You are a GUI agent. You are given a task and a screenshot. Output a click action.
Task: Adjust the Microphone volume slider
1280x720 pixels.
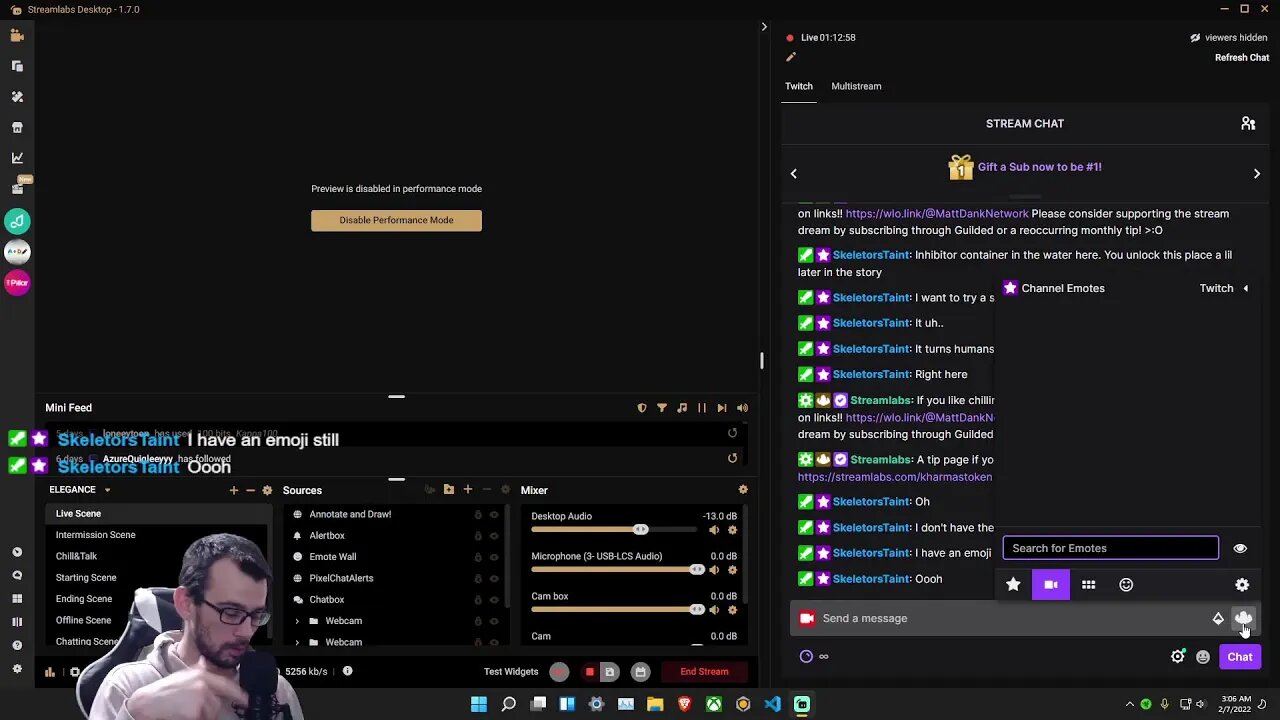615,570
